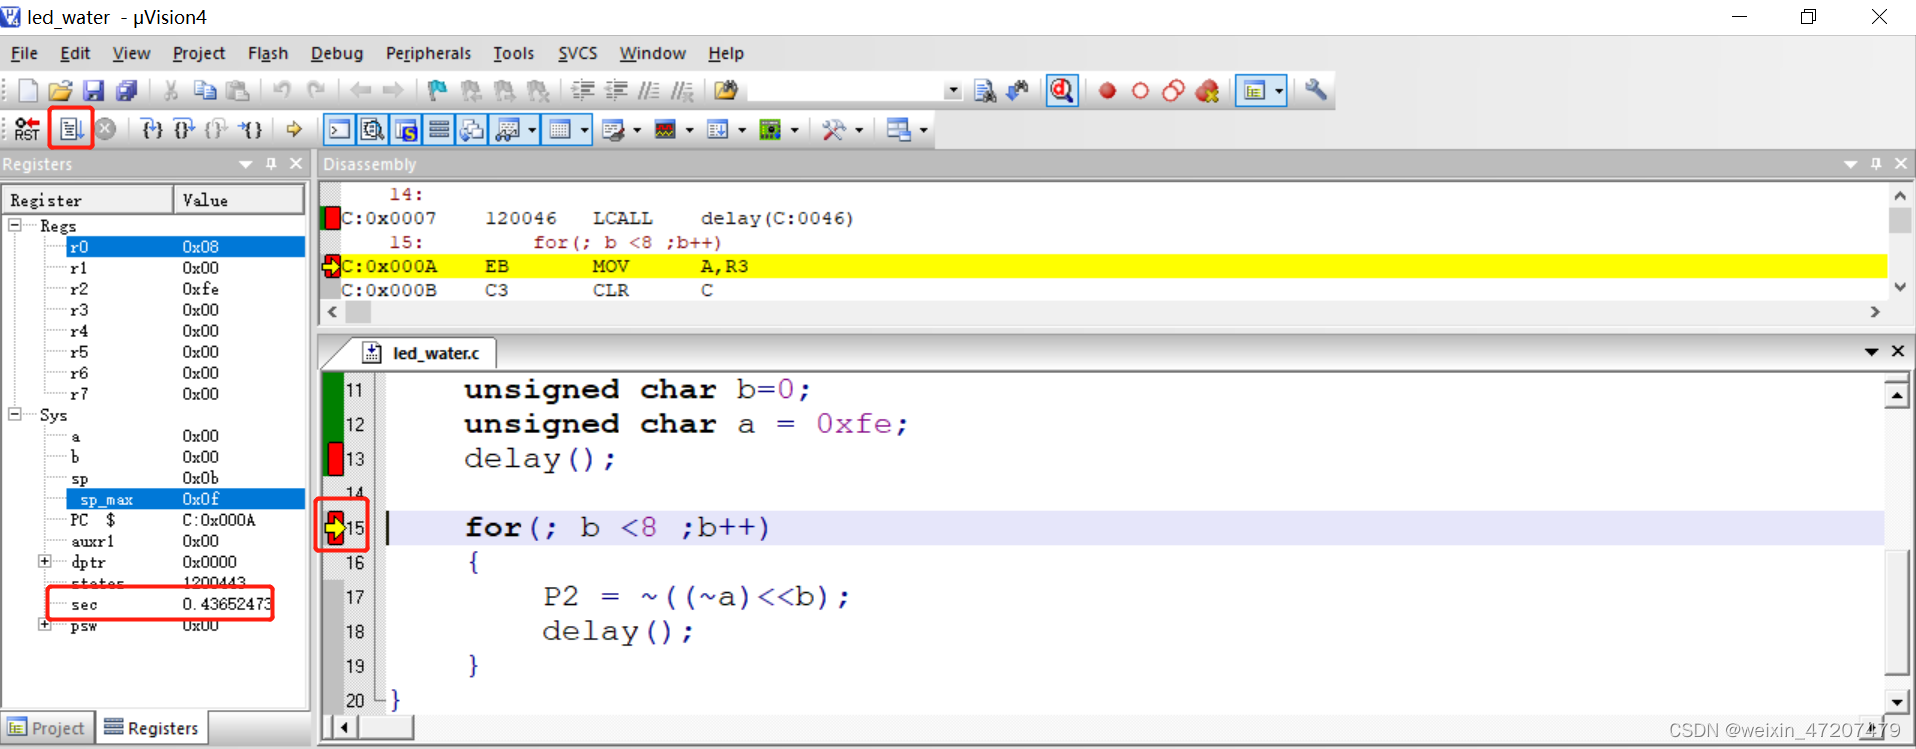Switch to the Project tab
The image size is (1916, 749).
click(47, 728)
